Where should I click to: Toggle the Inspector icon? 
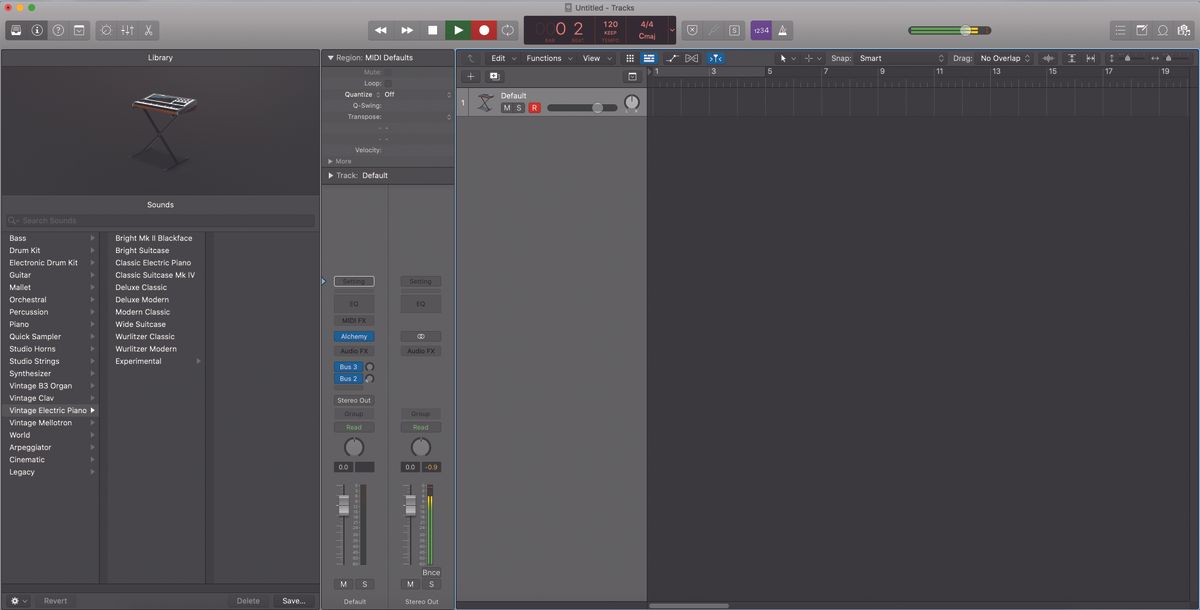[36, 30]
